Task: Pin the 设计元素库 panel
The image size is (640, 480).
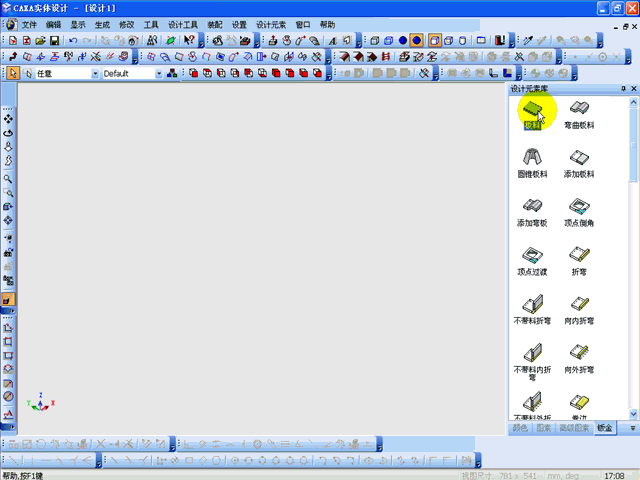Action: (623, 89)
